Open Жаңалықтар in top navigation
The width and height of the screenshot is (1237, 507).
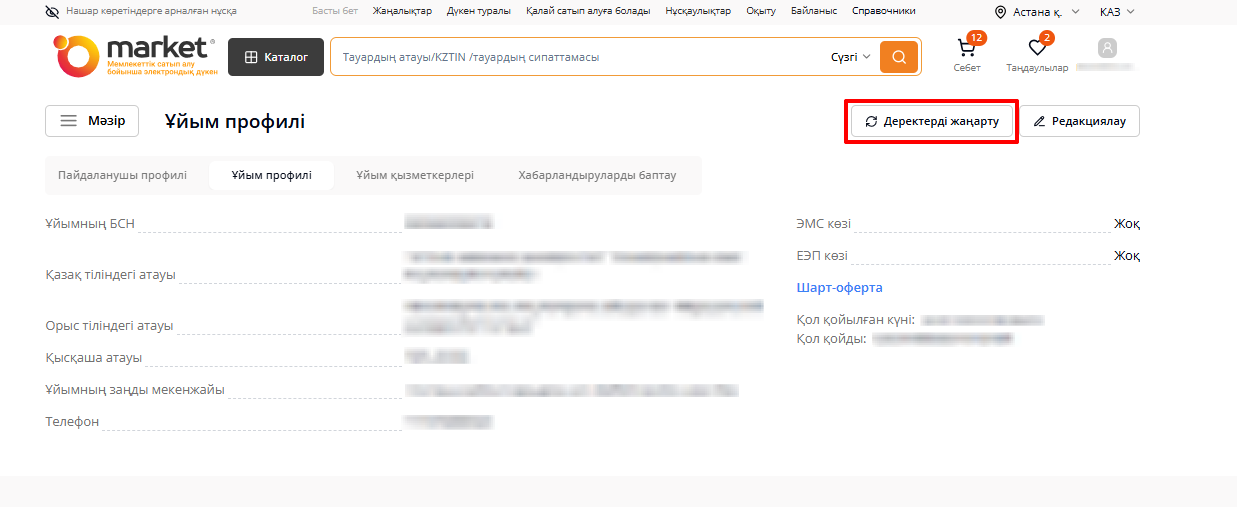[402, 11]
